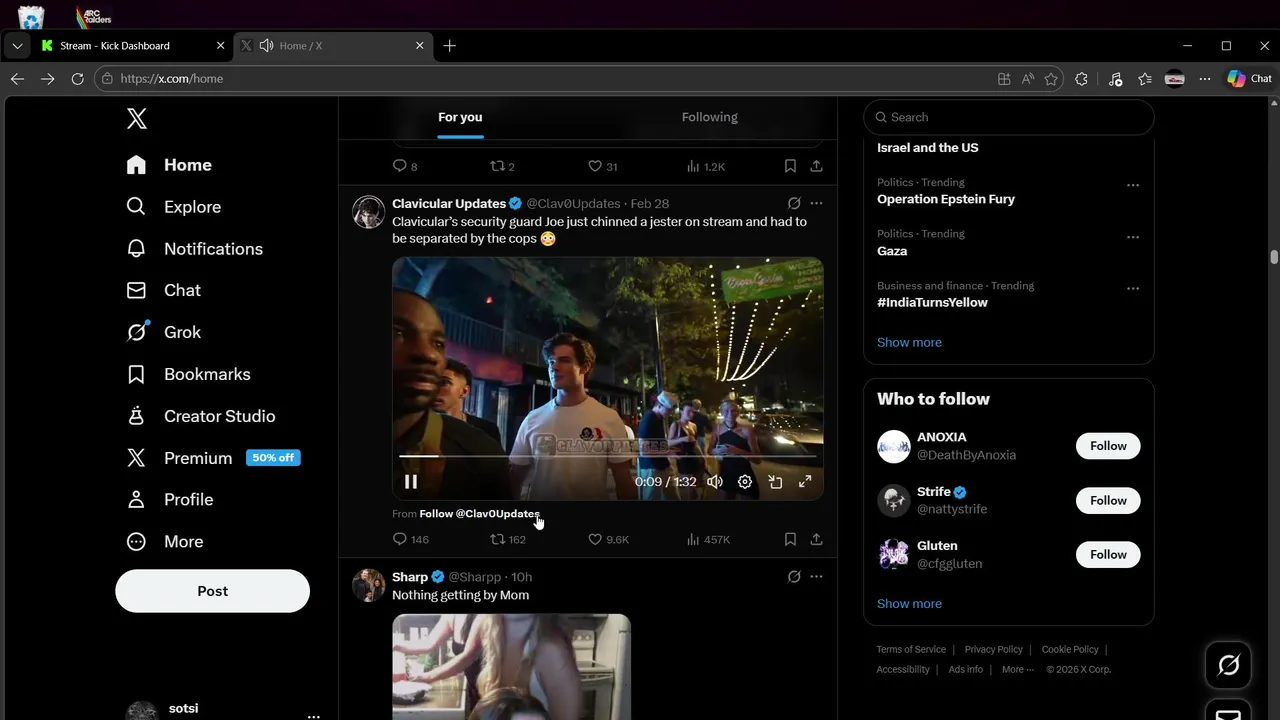The height and width of the screenshot is (720, 1280).
Task: Mute the video volume
Action: [x=715, y=482]
